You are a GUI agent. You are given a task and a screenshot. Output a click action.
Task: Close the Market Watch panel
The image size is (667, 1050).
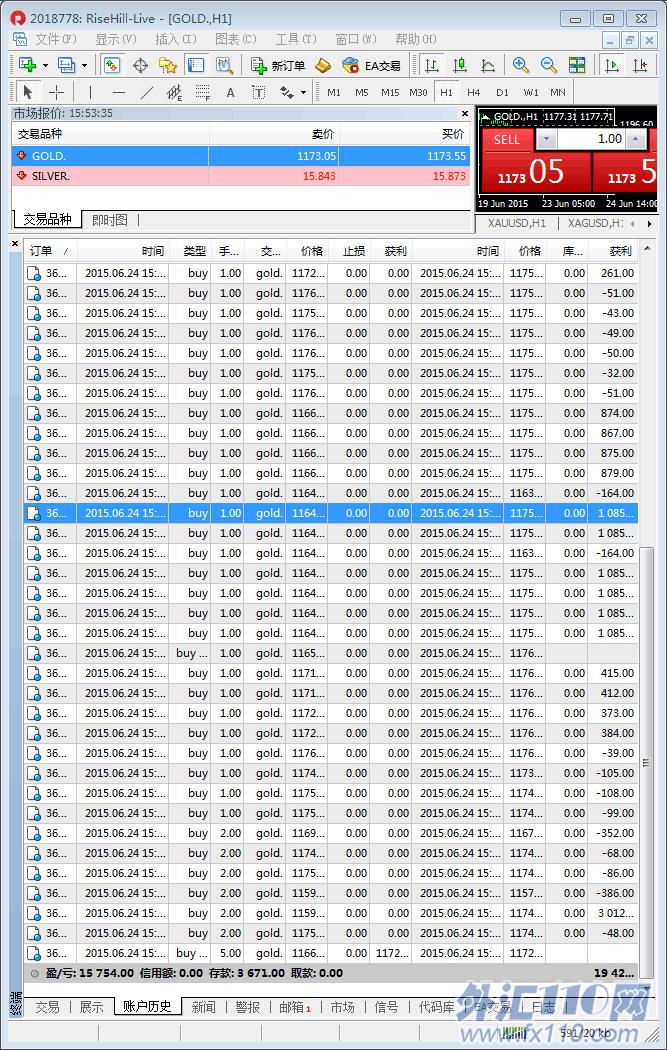(465, 113)
